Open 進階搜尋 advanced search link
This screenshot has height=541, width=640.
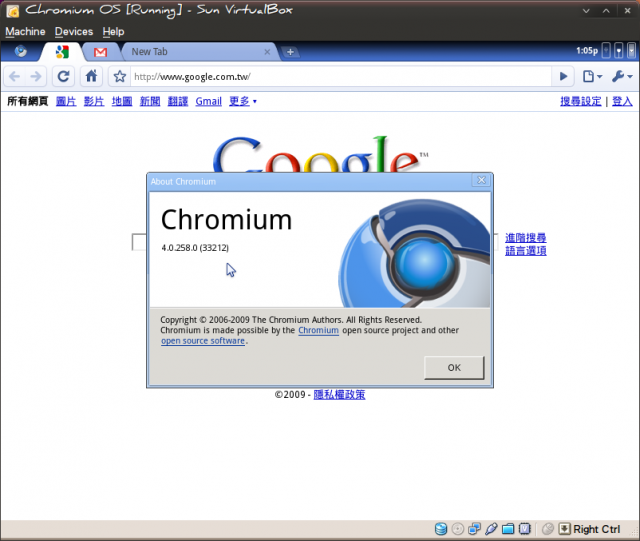(526, 238)
